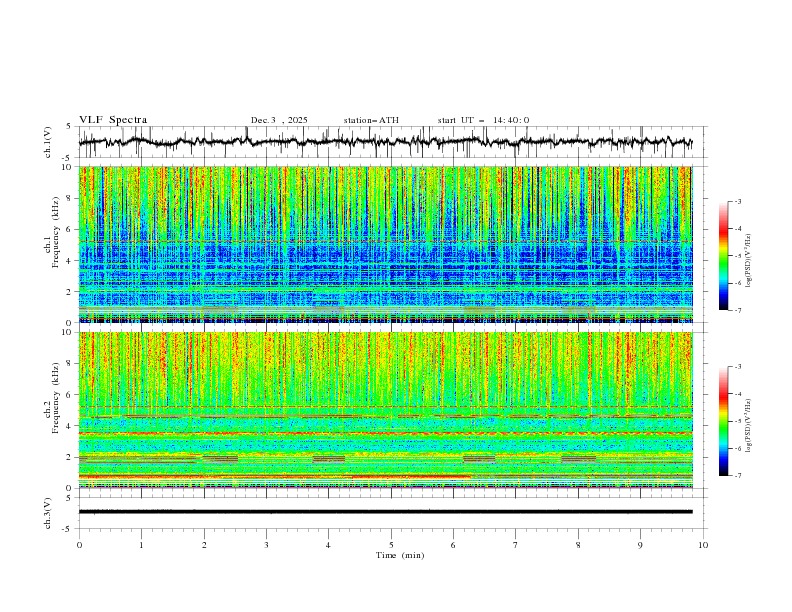792x612 pixels.
Task: Click the time axis tick label "1"
Action: point(142,545)
